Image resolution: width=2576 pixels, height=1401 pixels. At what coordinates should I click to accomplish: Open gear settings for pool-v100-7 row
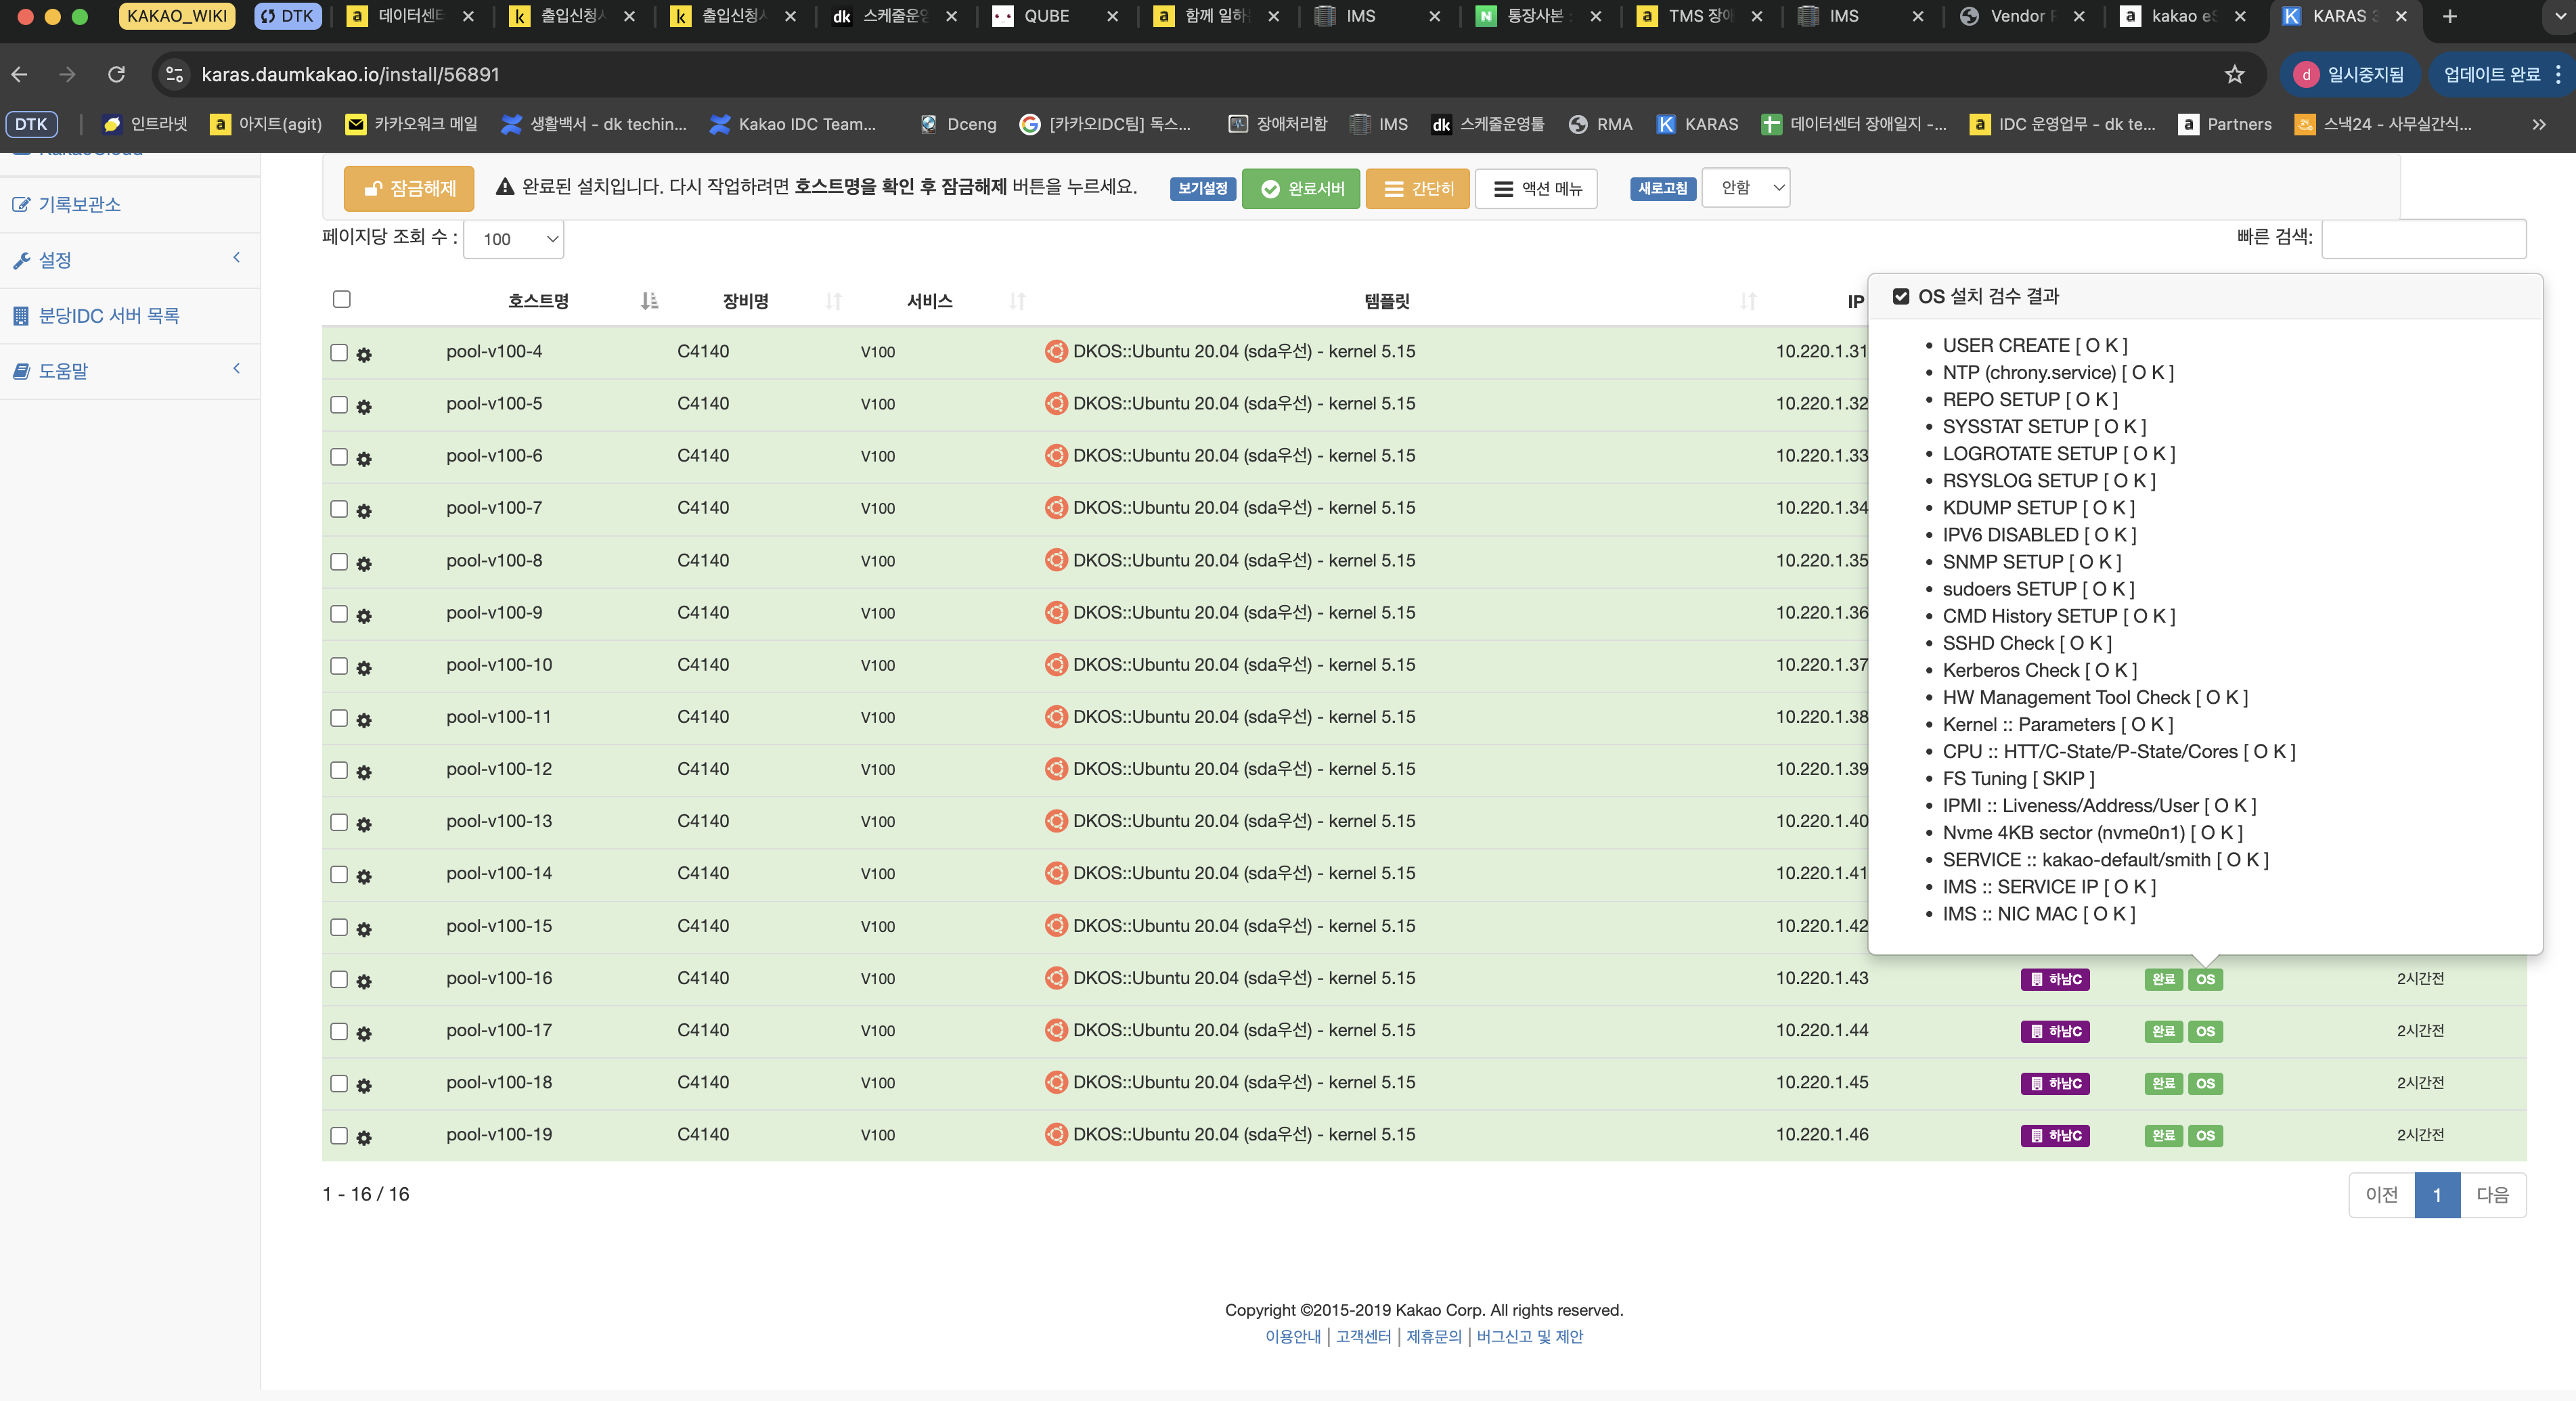point(364,511)
